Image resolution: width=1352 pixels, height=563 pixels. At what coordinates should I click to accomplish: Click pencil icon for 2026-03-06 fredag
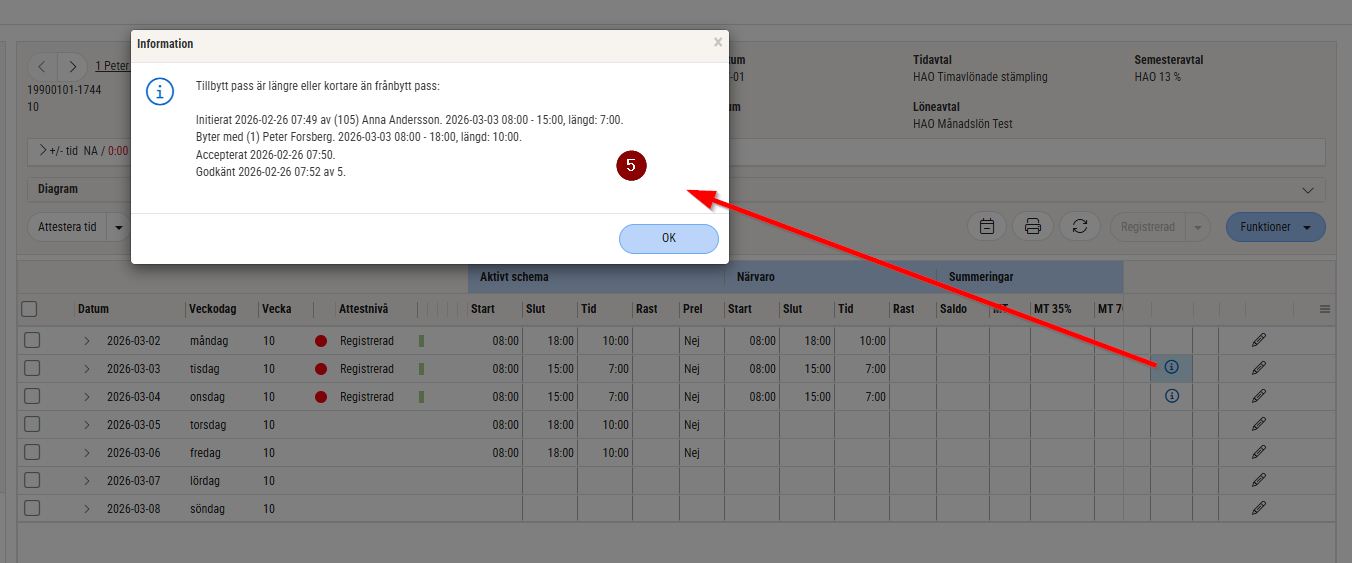(x=1258, y=452)
